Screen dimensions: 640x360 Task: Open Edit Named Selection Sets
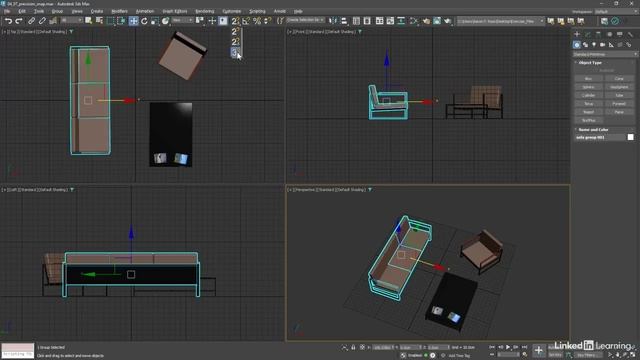coord(280,21)
